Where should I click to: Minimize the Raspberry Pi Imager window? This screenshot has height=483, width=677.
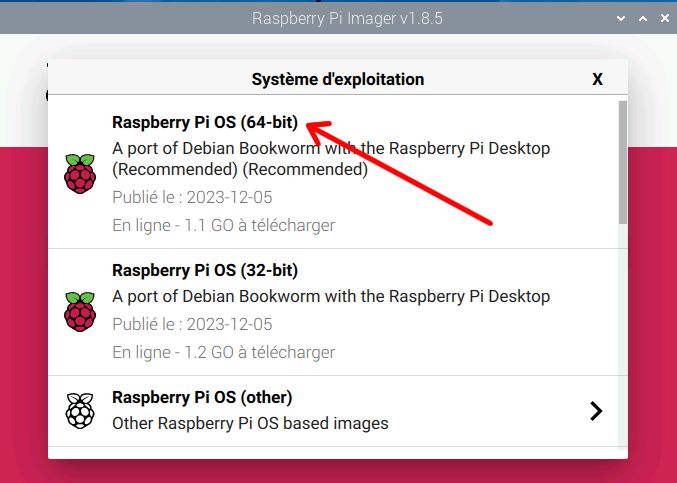[621, 19]
